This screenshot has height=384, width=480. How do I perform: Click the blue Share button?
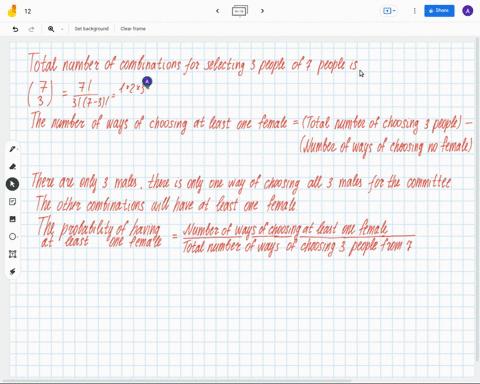tap(439, 11)
